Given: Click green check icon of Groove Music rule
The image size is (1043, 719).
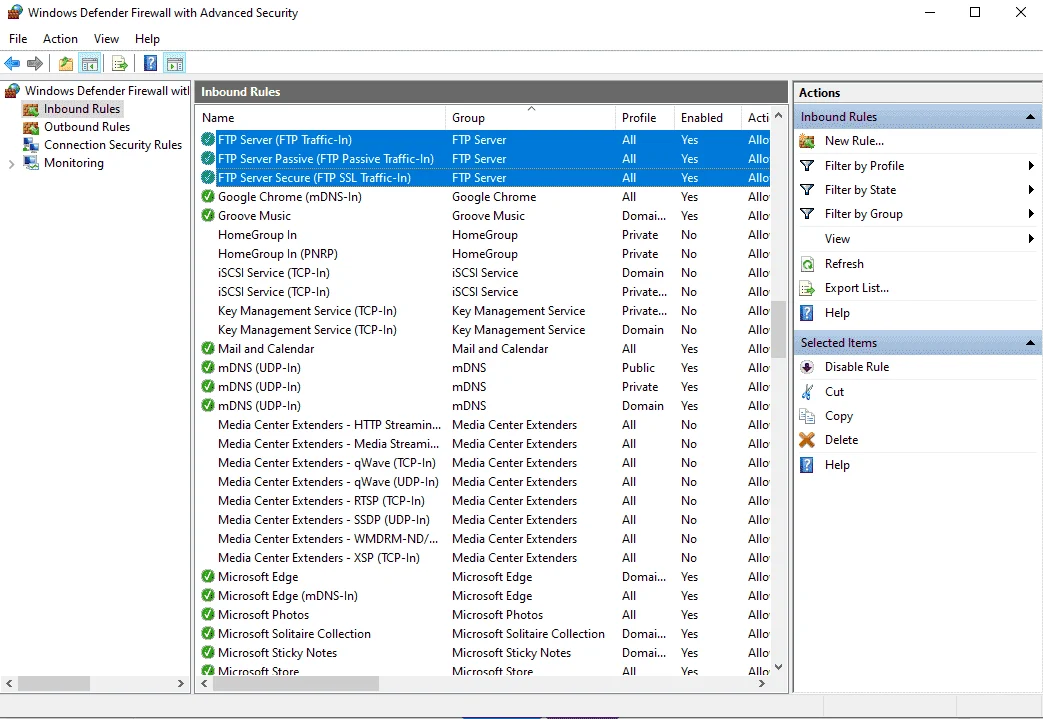Looking at the screenshot, I should click(x=208, y=216).
